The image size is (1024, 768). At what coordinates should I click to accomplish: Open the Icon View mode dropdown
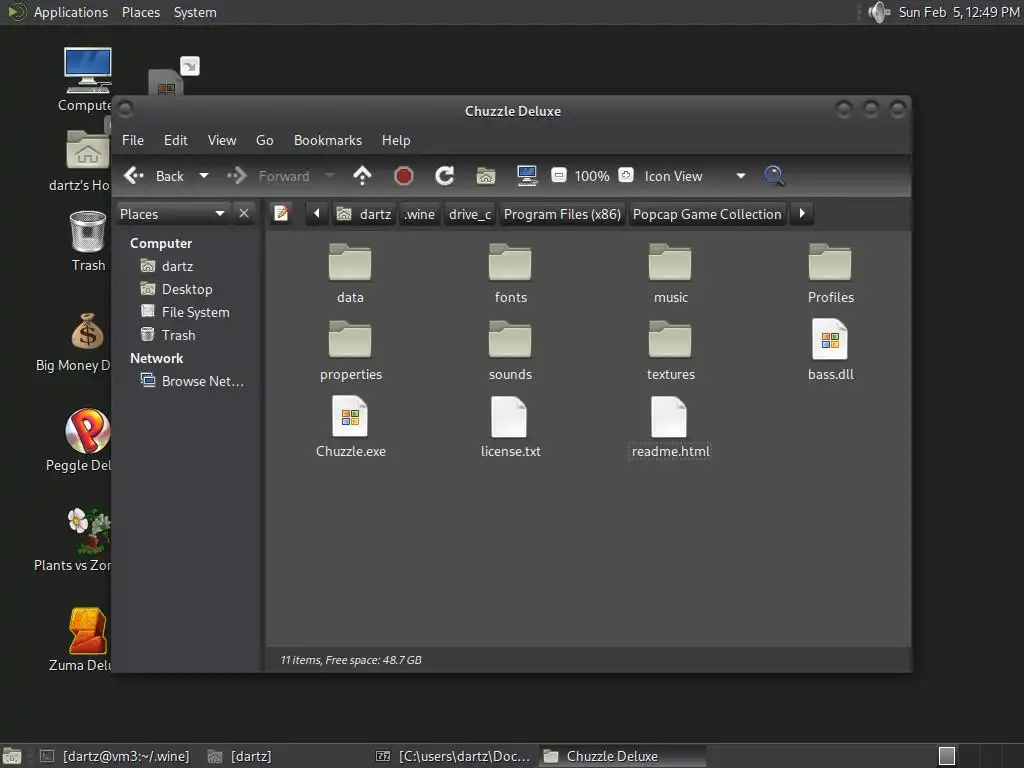coord(695,176)
